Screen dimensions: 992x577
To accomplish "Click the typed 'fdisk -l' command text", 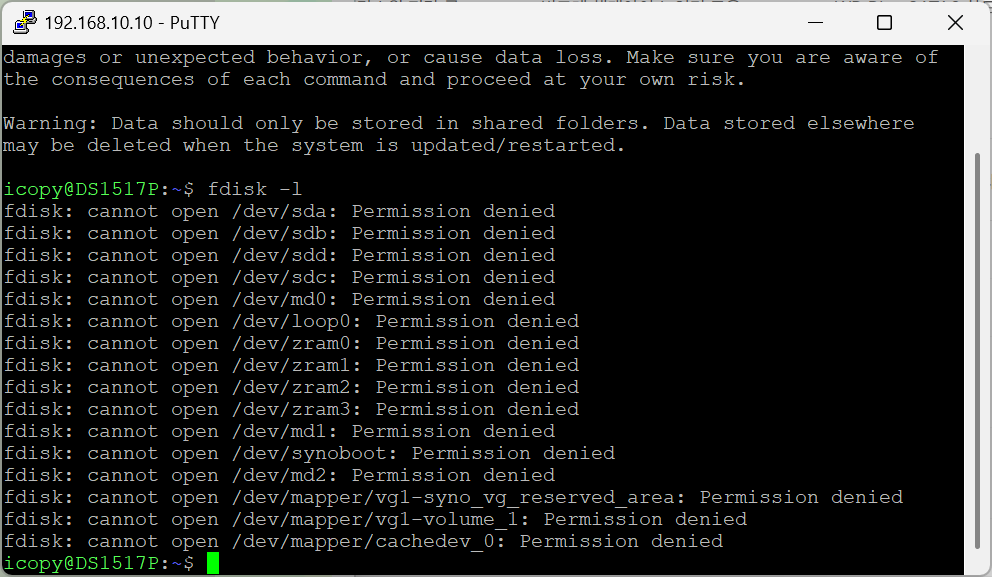I will pos(255,189).
